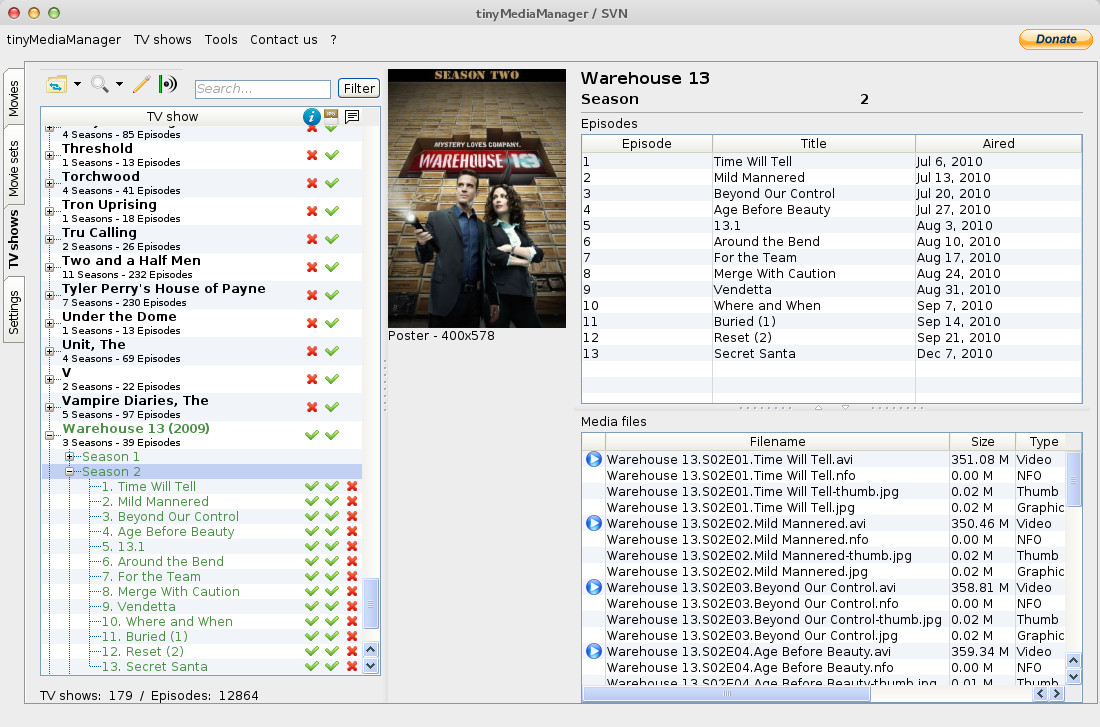1100x727 pixels.
Task: Expand the Season 1 node
Action: coord(69,457)
